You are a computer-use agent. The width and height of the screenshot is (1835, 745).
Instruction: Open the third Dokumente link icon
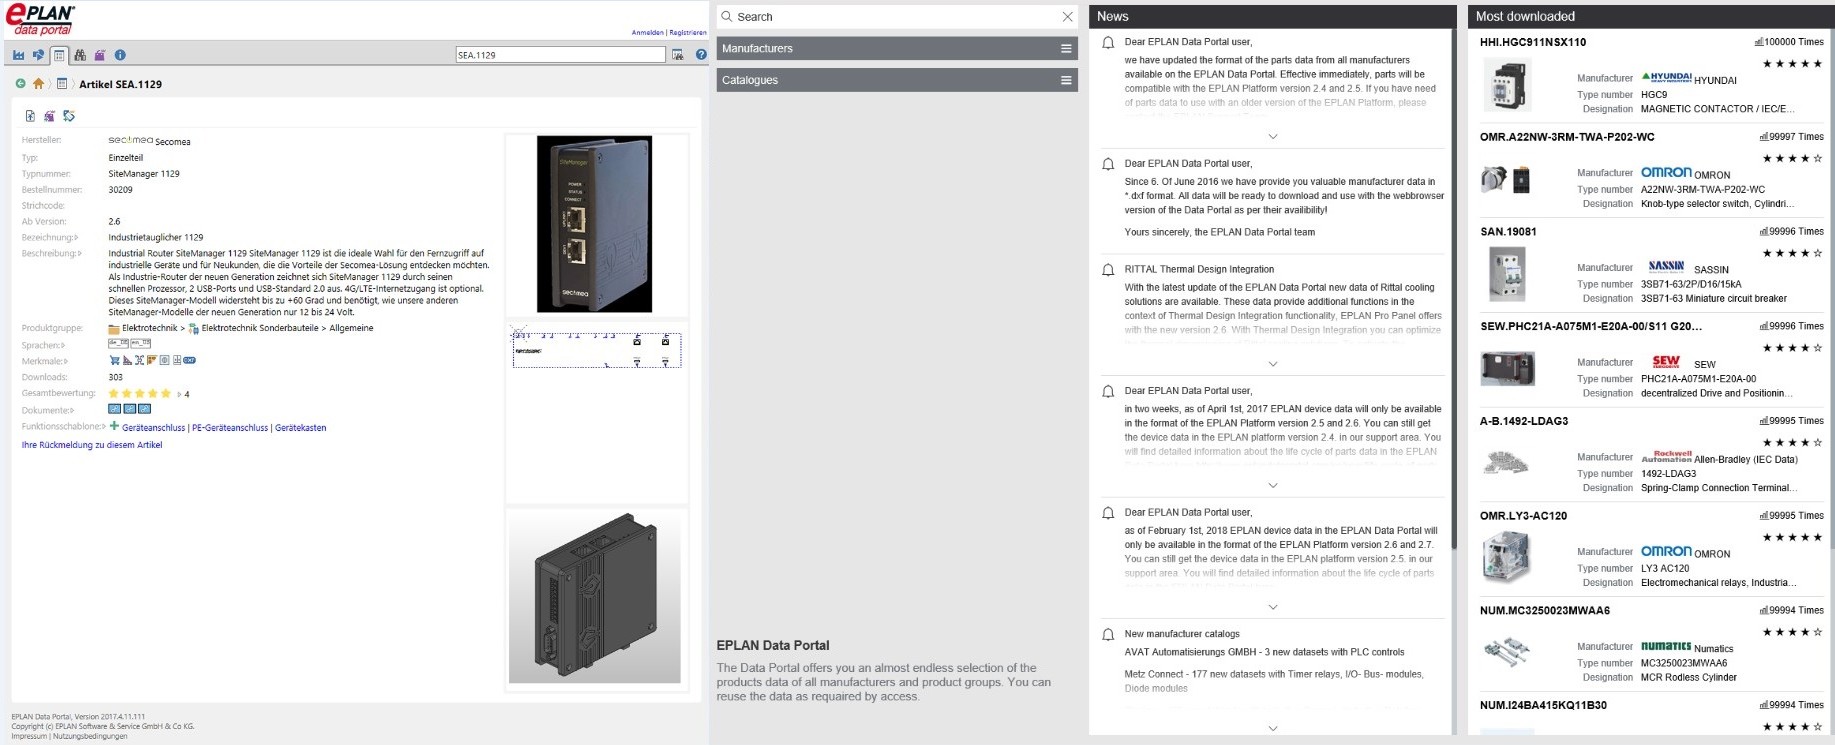(145, 410)
